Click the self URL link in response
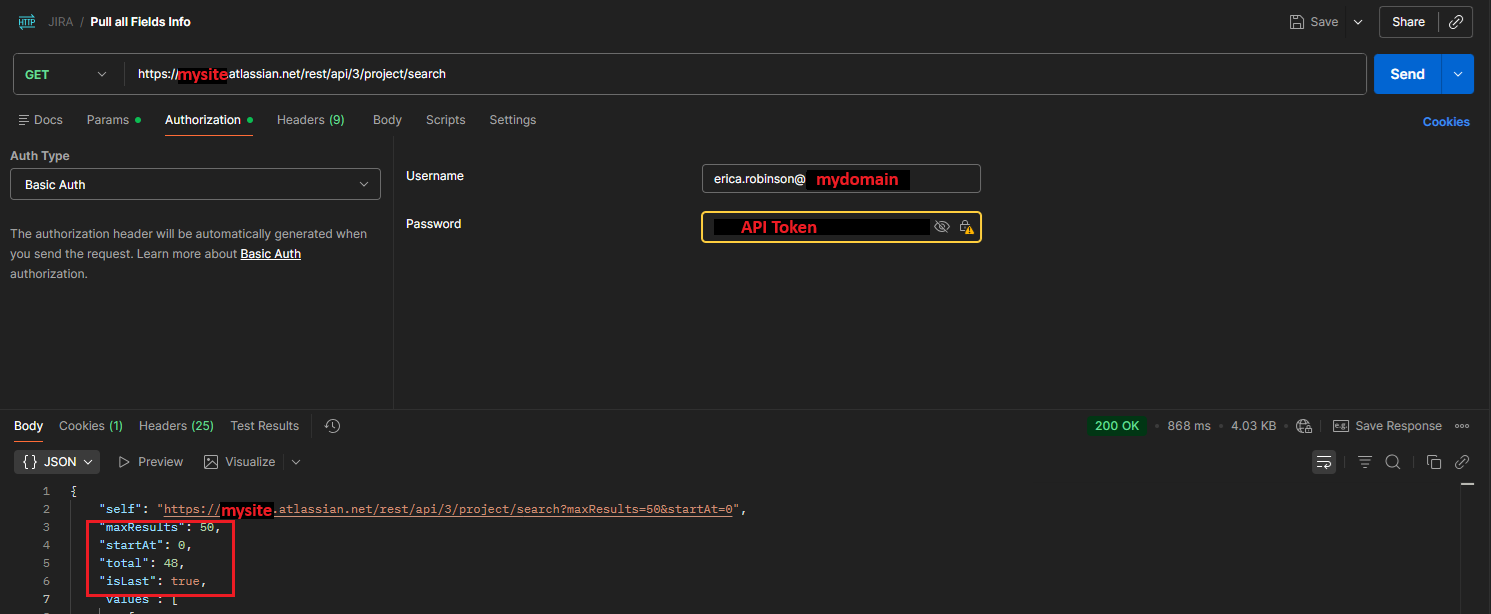The height and width of the screenshot is (614, 1491). [450, 509]
